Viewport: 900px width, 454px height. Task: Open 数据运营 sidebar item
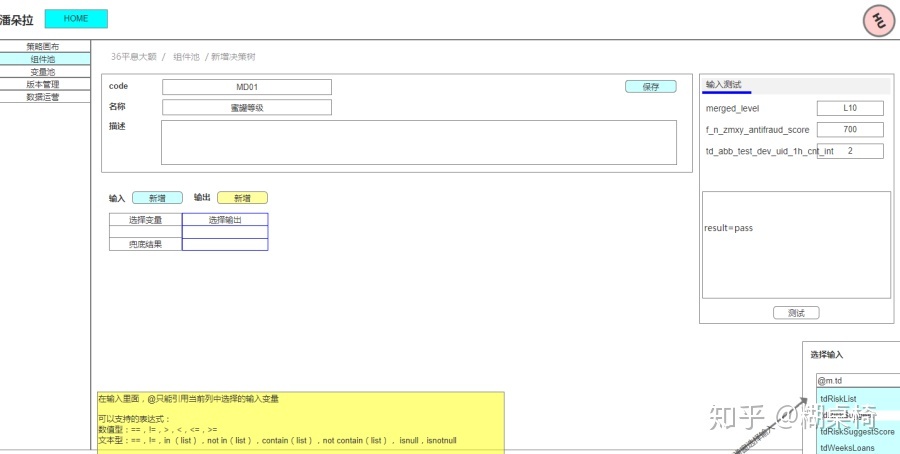coord(43,97)
